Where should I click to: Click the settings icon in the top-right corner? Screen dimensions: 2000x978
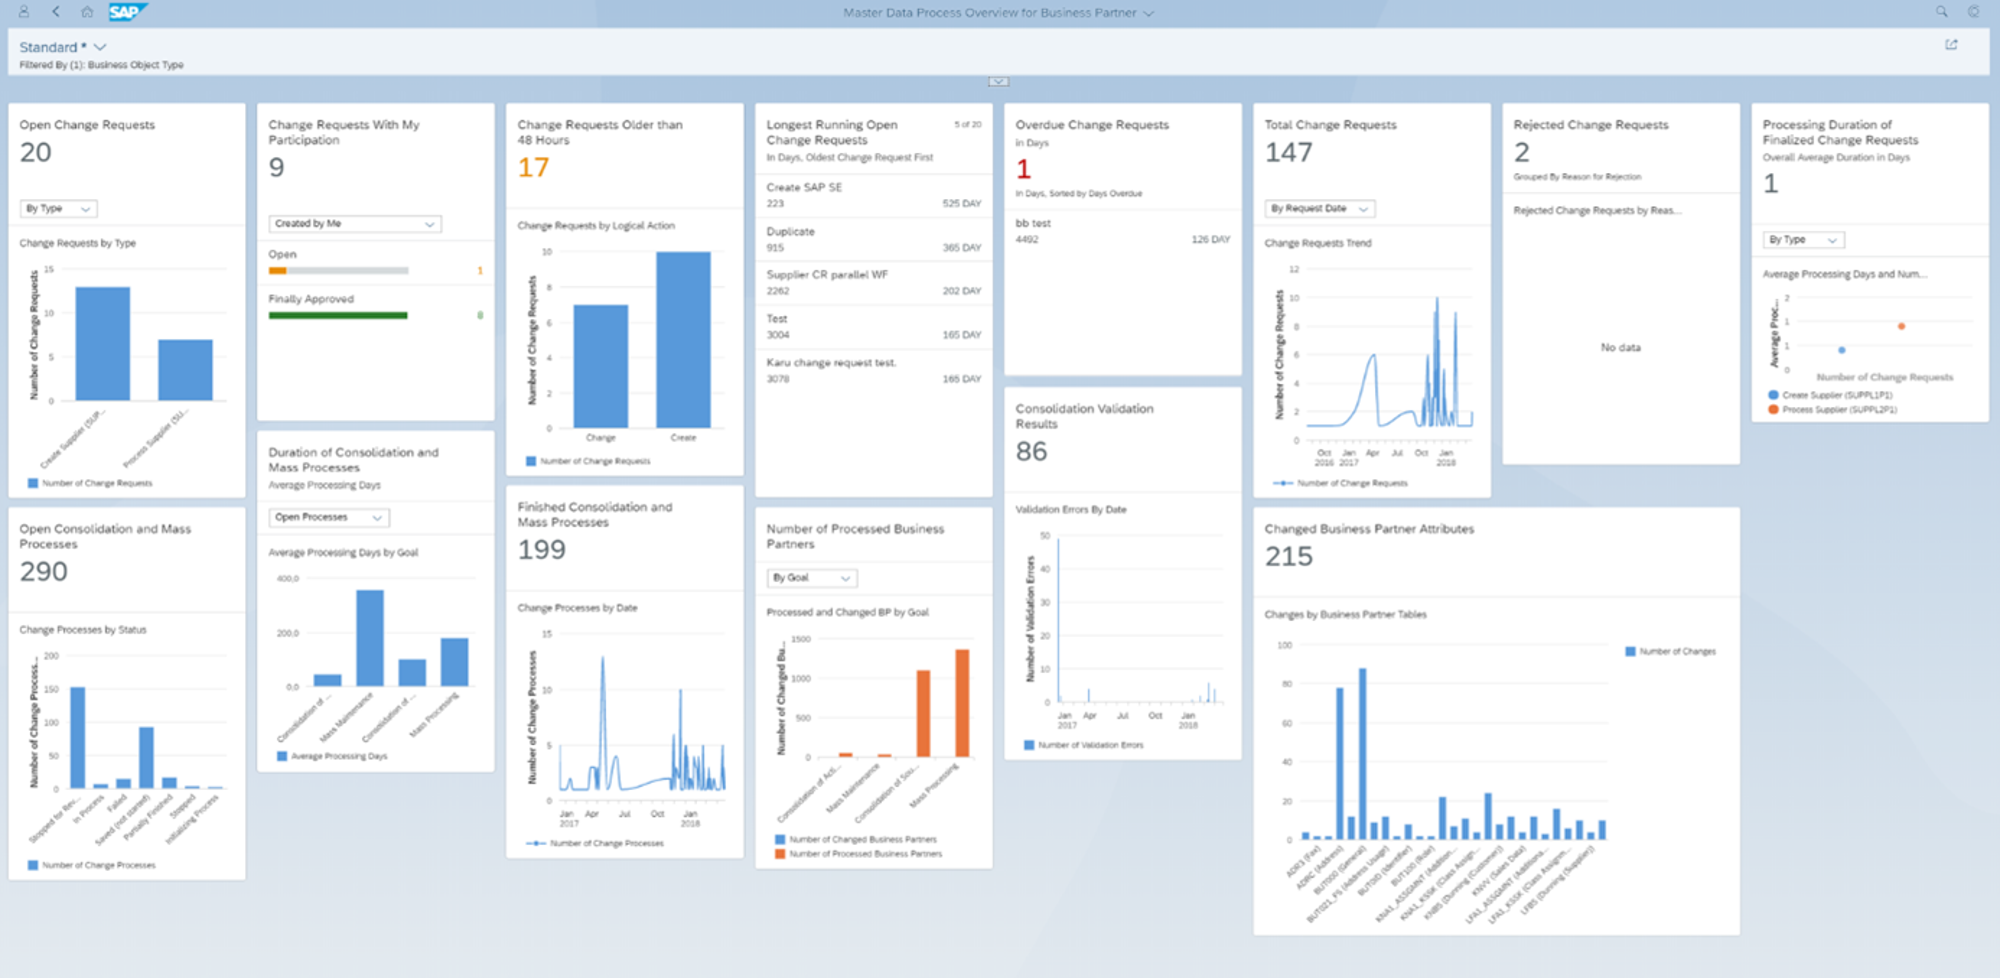pyautogui.click(x=1973, y=12)
